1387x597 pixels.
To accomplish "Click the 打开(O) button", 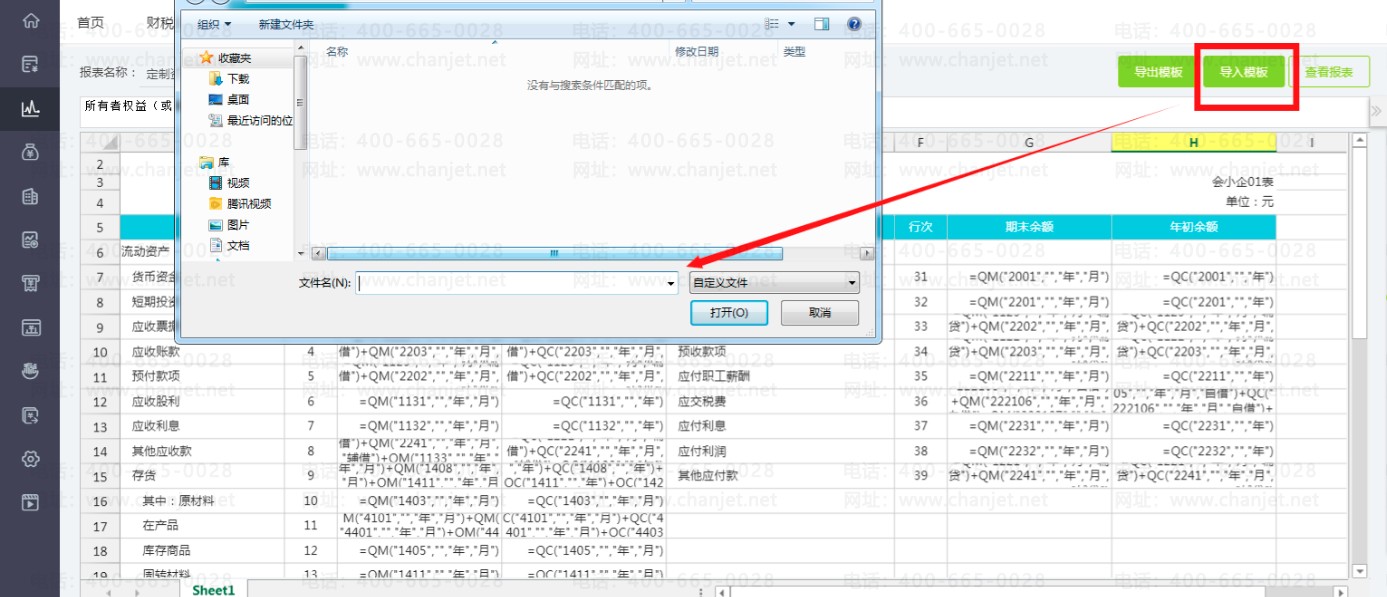I will tap(729, 313).
